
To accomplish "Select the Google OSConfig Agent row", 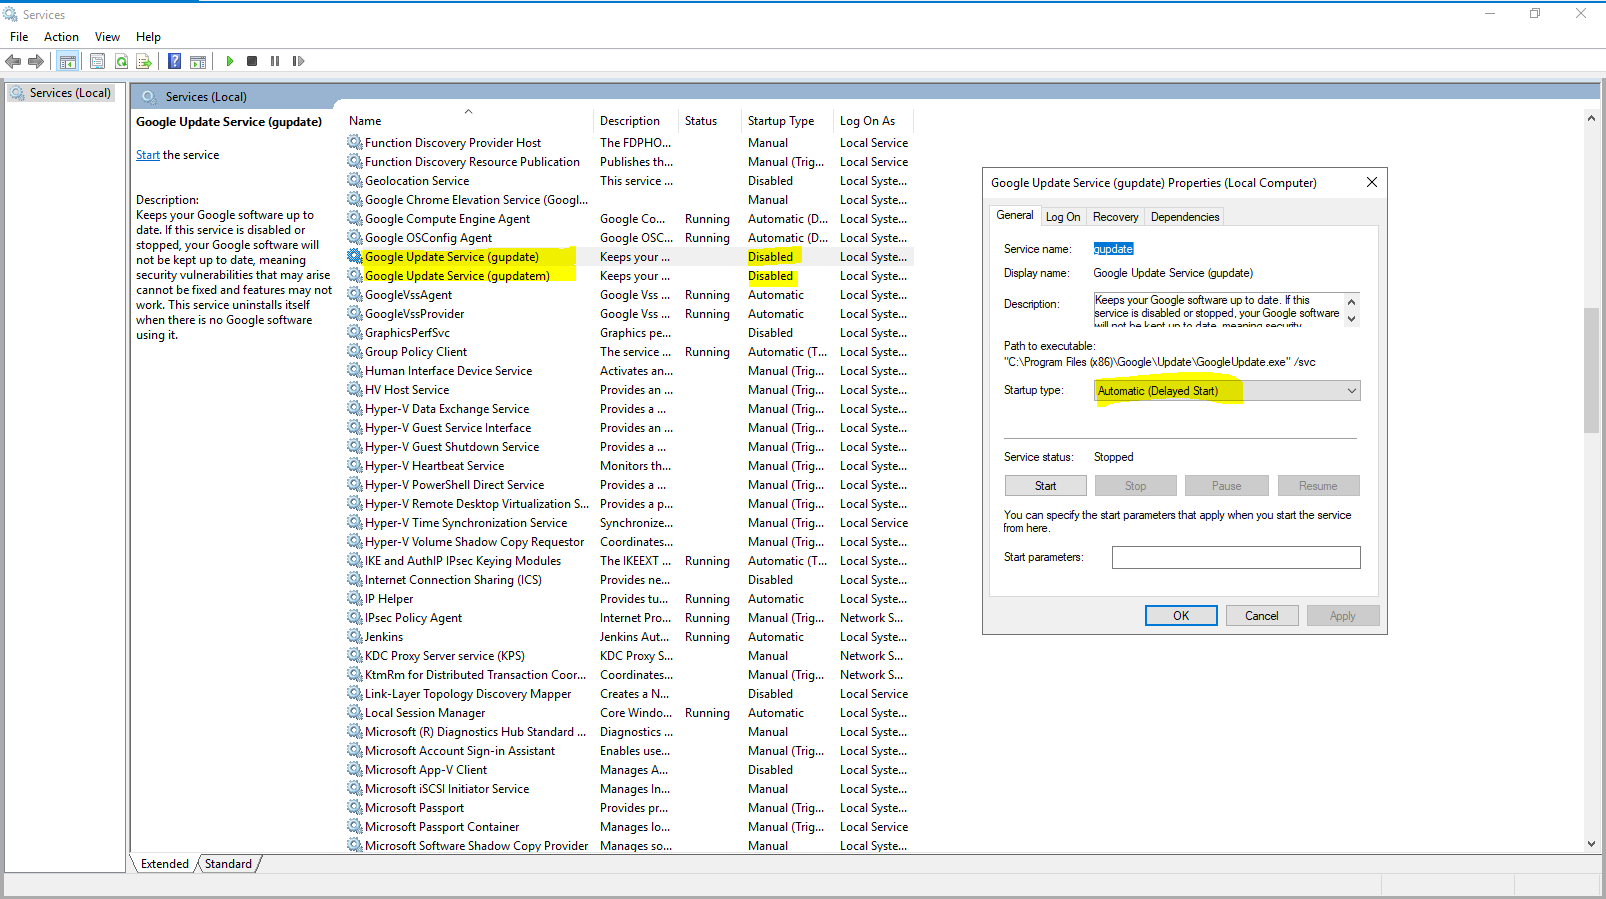I will click(x=629, y=238).
